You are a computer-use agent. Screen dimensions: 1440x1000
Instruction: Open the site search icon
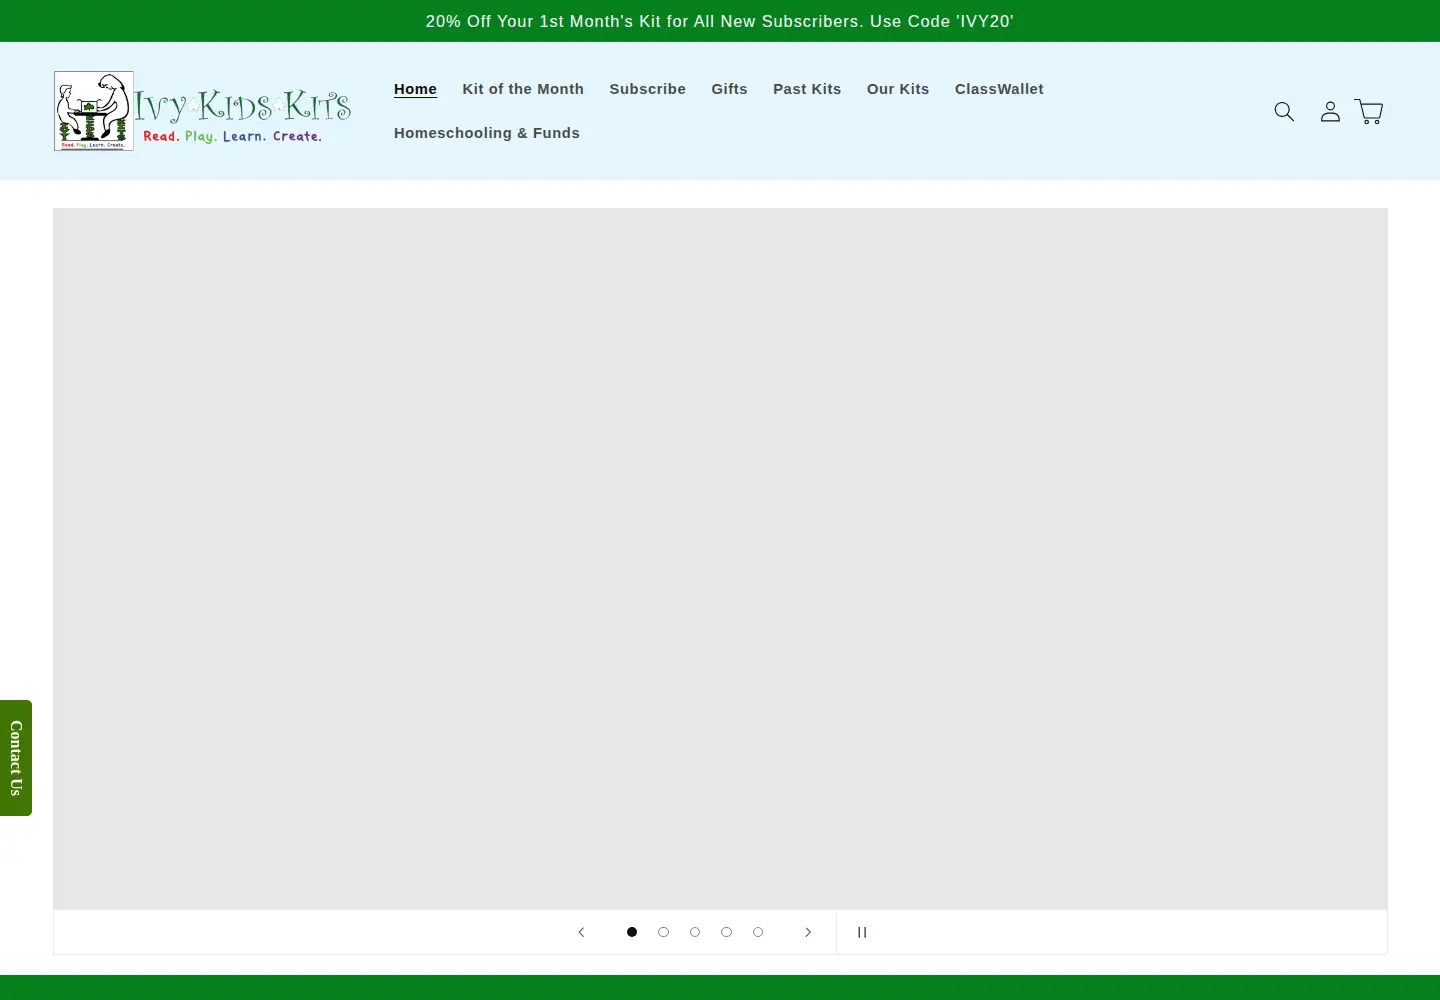1284,111
